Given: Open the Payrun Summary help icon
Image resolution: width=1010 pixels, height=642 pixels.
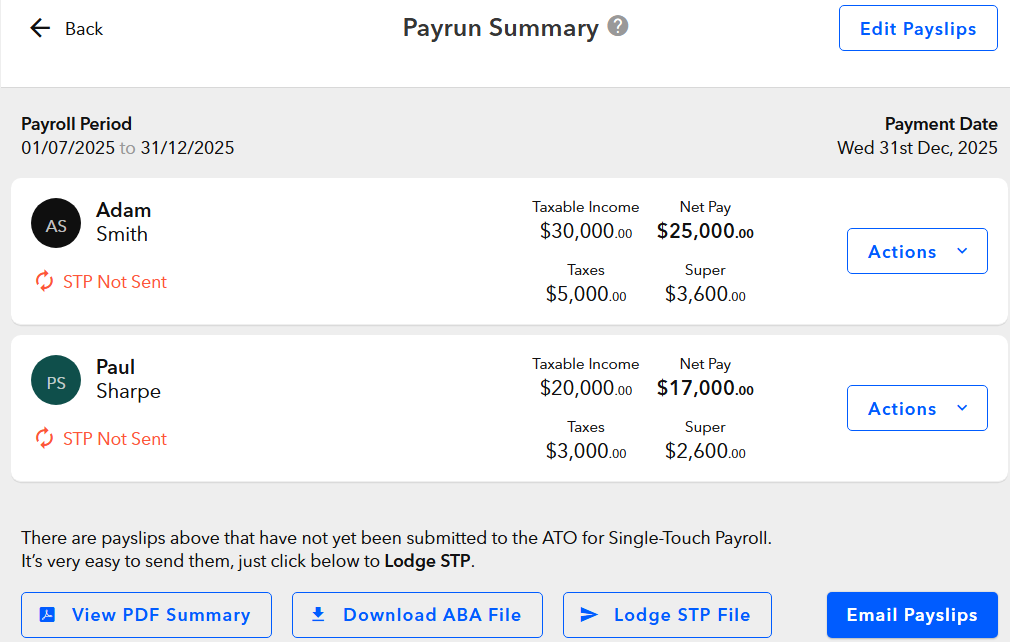Looking at the screenshot, I should pos(619,27).
